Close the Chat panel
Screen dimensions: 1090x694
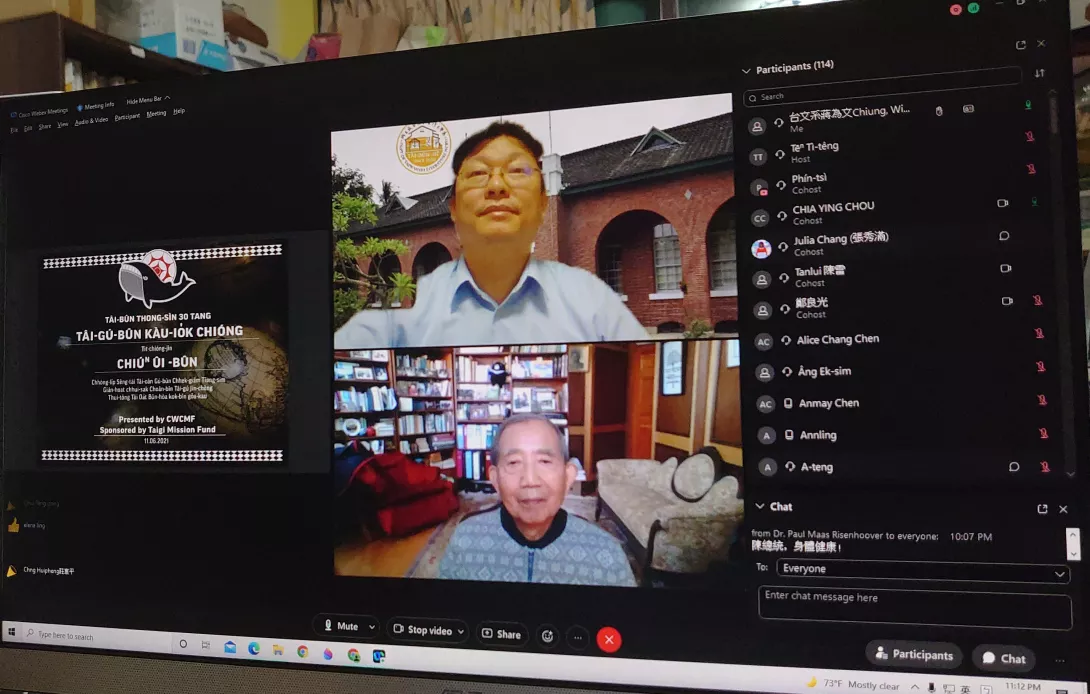tap(1063, 510)
